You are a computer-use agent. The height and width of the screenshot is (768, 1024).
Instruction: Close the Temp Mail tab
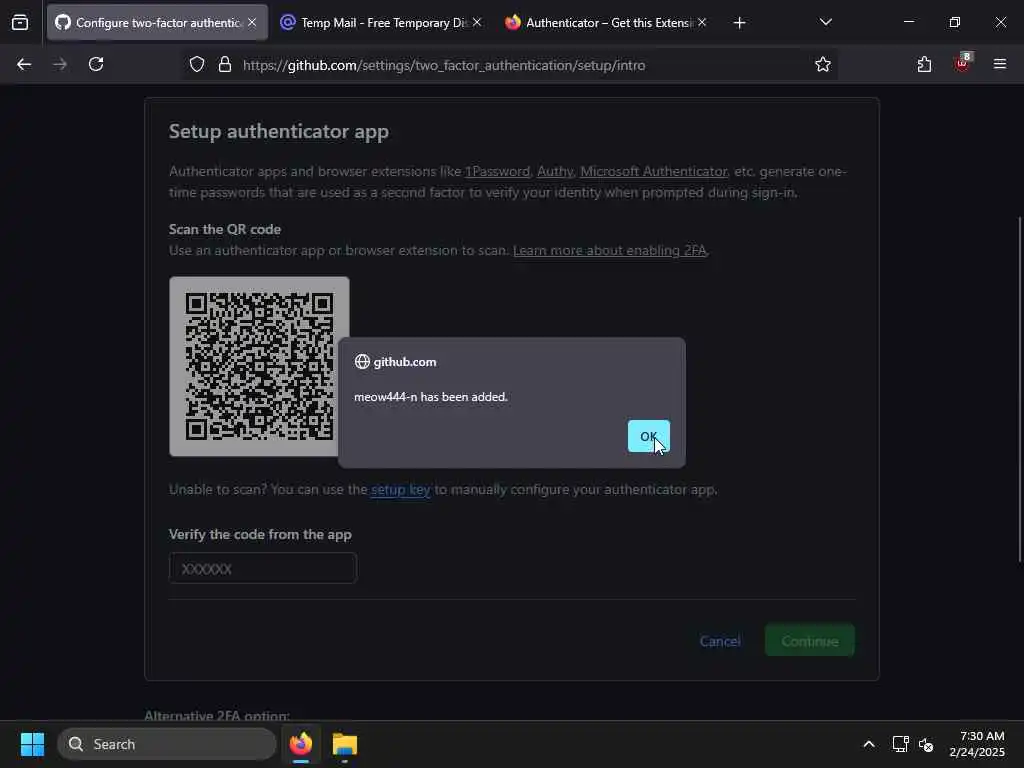point(477,22)
